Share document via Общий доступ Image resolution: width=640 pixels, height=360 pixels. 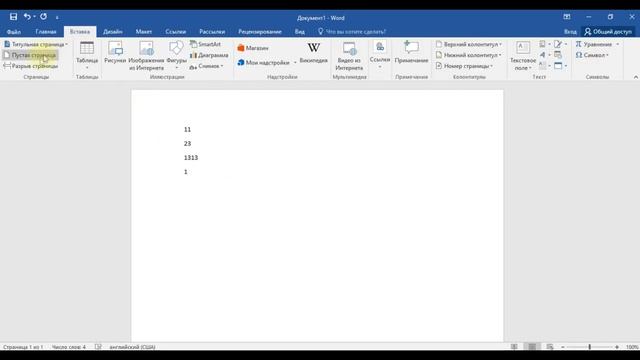pyautogui.click(x=608, y=31)
